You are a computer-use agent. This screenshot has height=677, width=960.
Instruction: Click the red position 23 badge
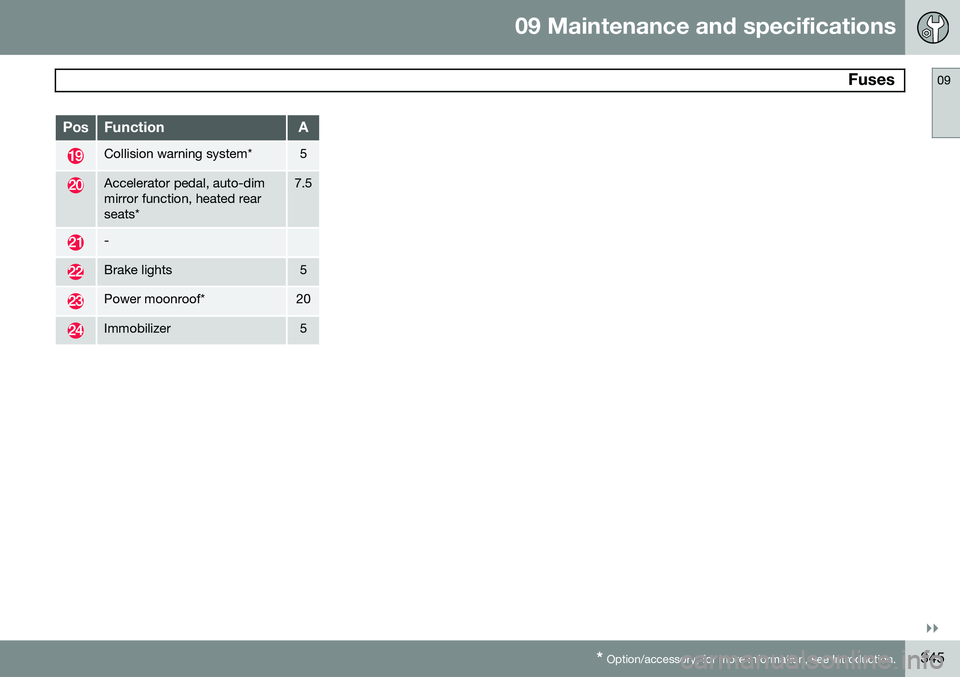tap(75, 301)
